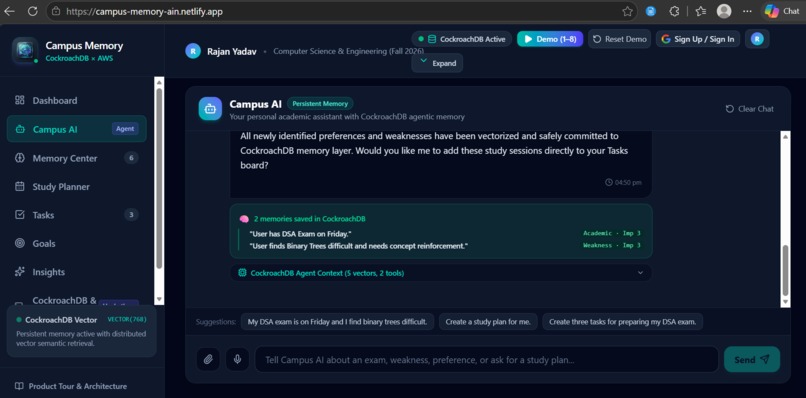This screenshot has width=806, height=398.
Task: Click the Memory Center brain icon
Action: pyautogui.click(x=20, y=158)
